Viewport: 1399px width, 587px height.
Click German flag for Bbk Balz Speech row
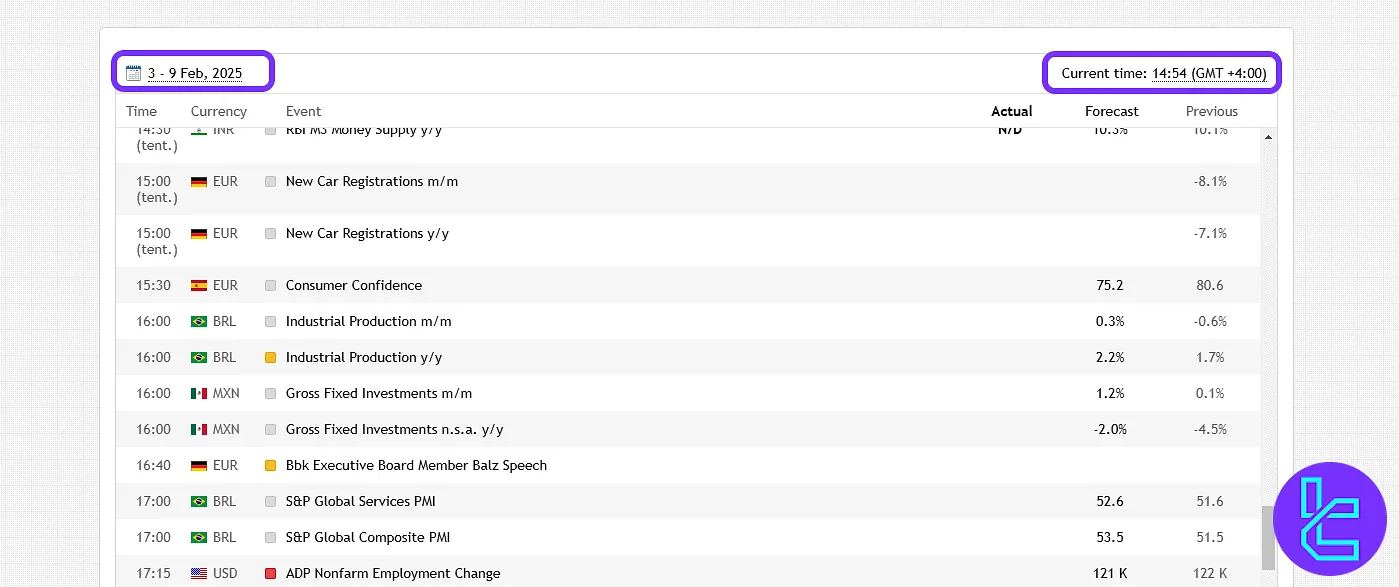199,465
